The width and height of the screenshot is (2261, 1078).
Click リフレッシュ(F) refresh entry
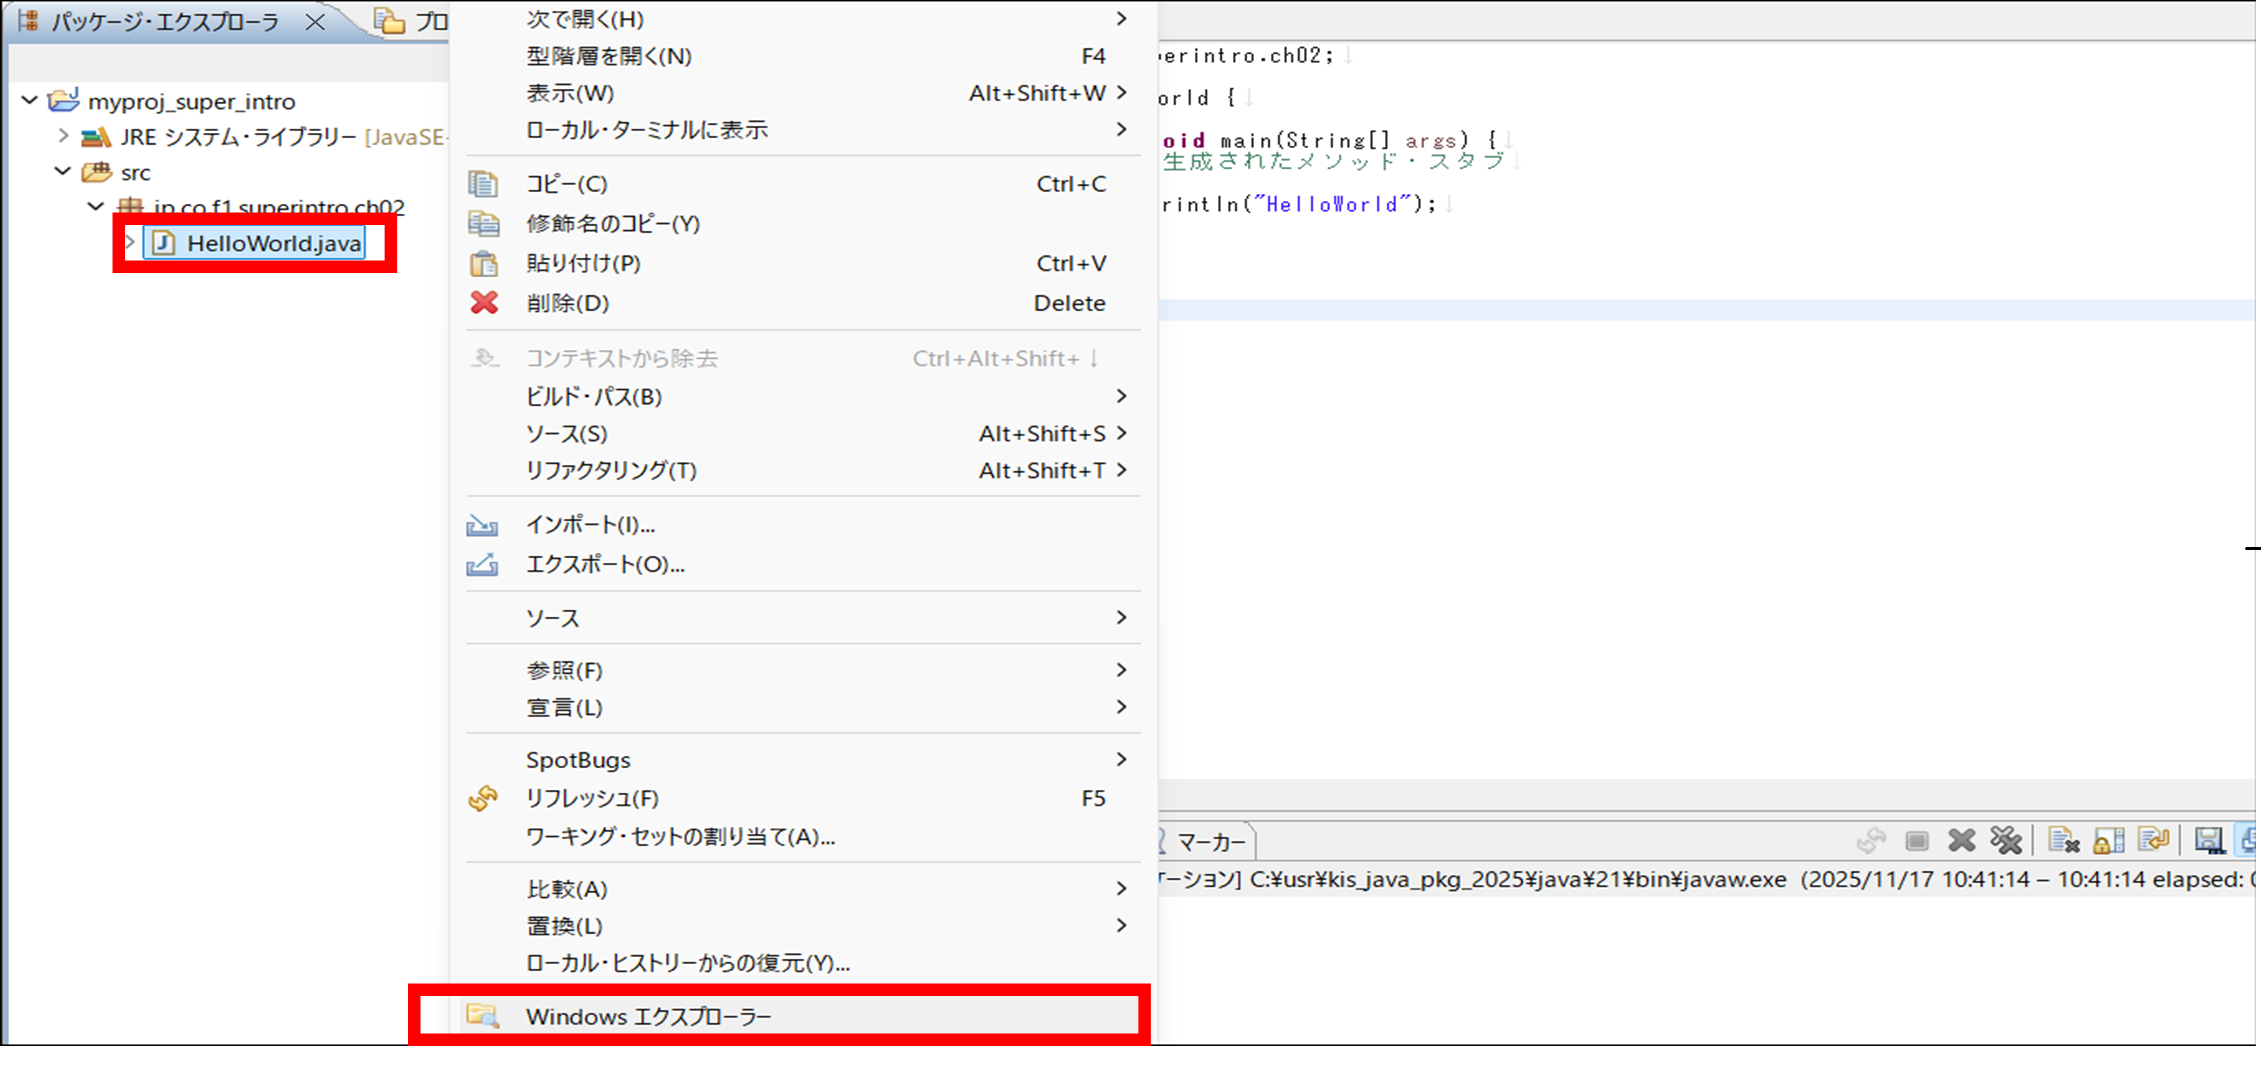pyautogui.click(x=592, y=799)
